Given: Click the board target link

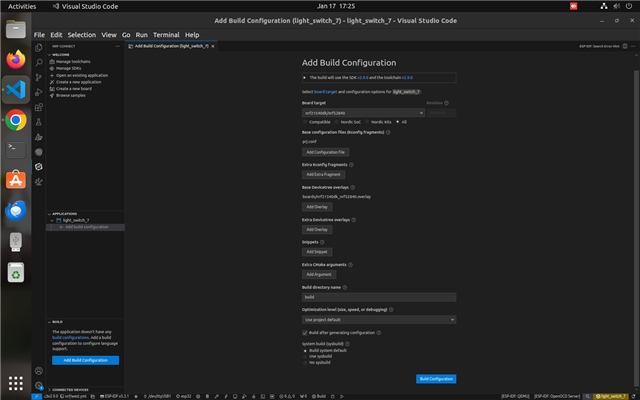Looking at the screenshot, I should coord(325,92).
